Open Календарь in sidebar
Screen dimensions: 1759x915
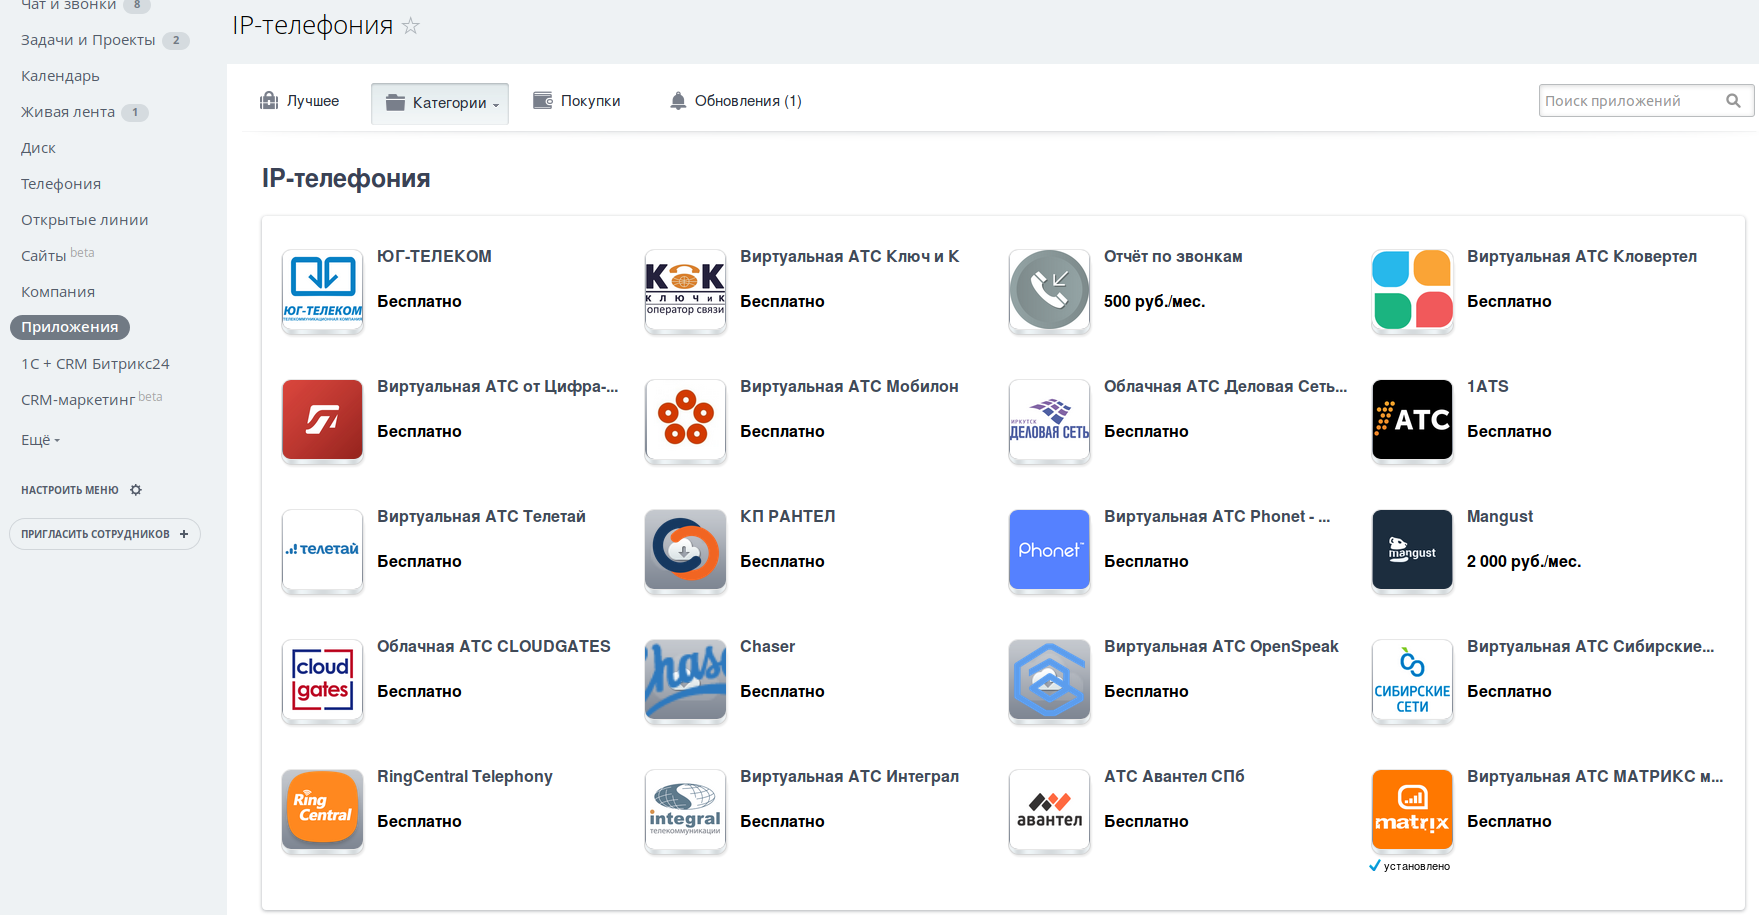coord(60,76)
